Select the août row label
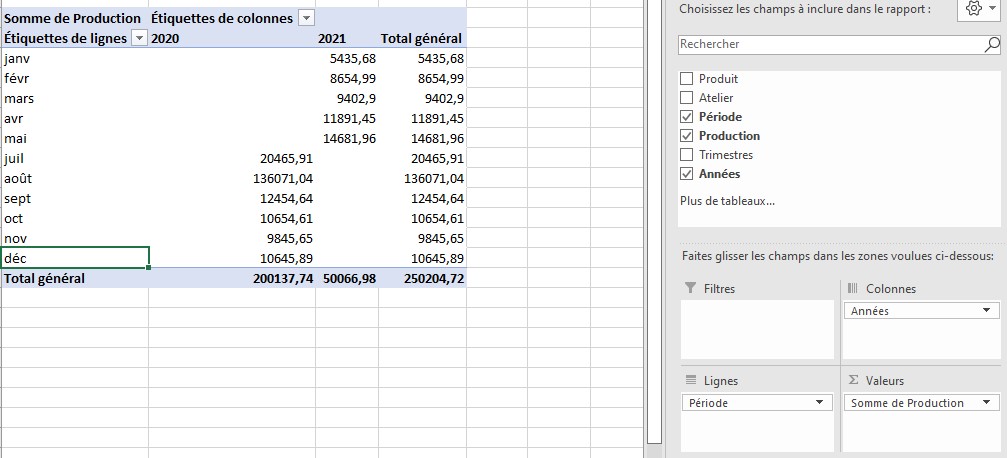This screenshot has width=1007, height=458. tap(74, 178)
